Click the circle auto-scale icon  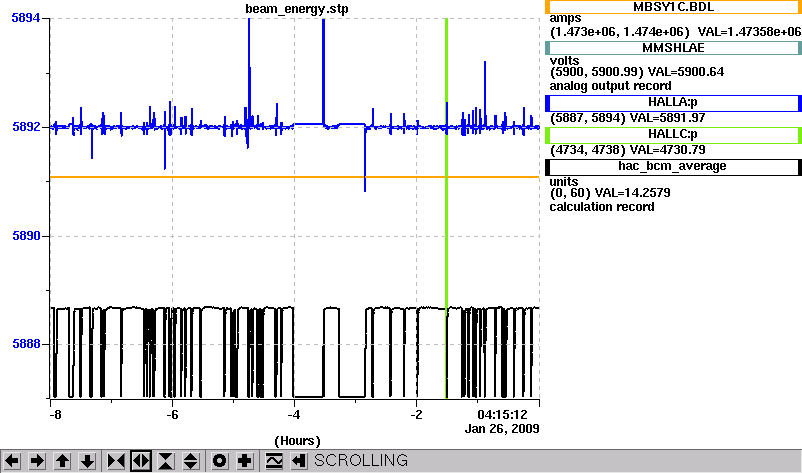(219, 461)
